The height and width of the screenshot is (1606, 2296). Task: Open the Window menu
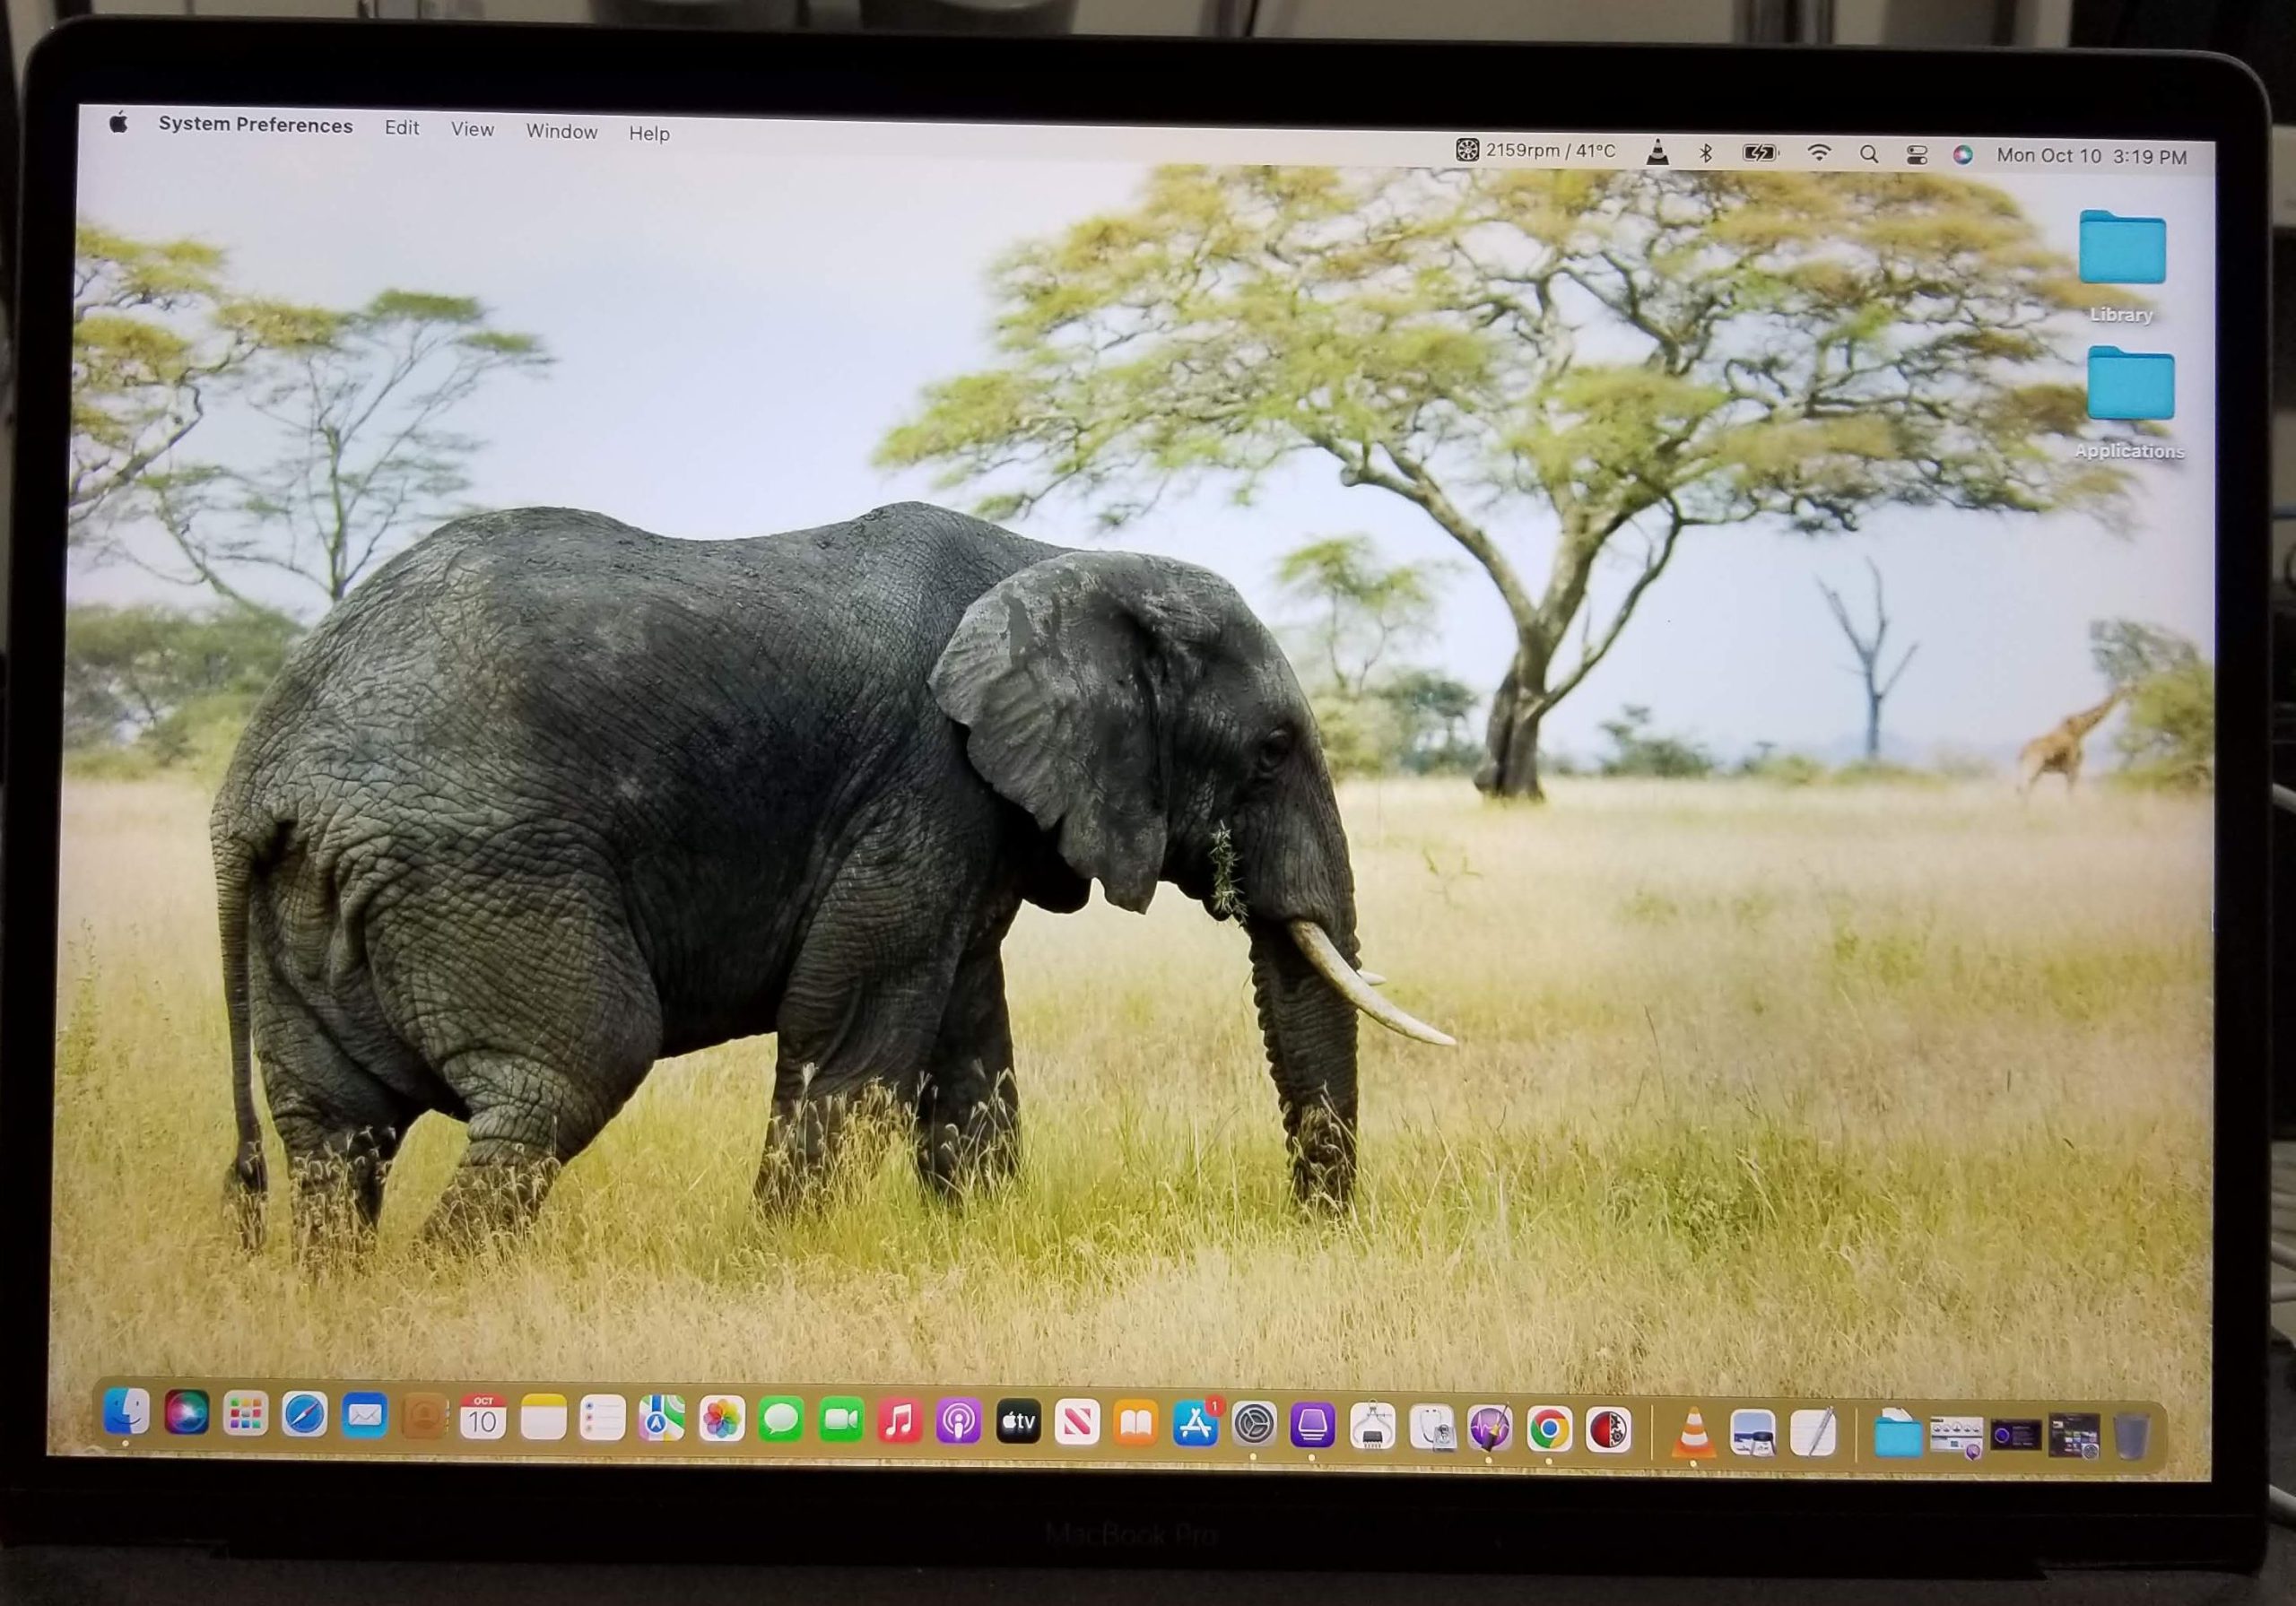(x=561, y=131)
